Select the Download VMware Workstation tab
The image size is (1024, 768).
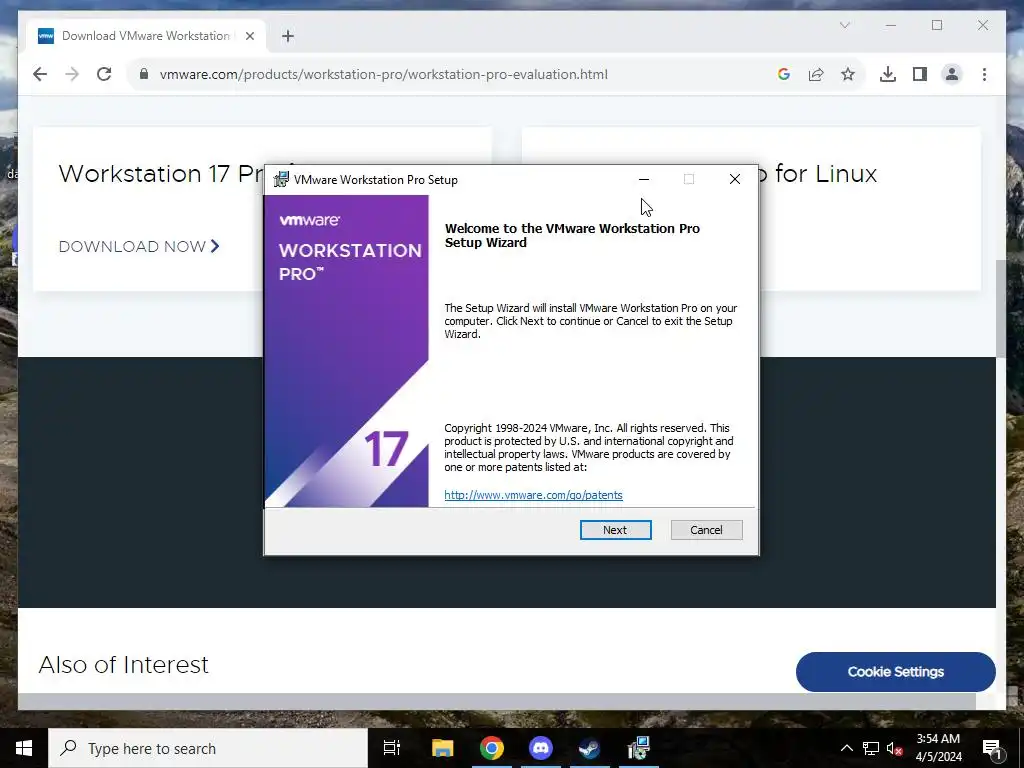coord(145,36)
